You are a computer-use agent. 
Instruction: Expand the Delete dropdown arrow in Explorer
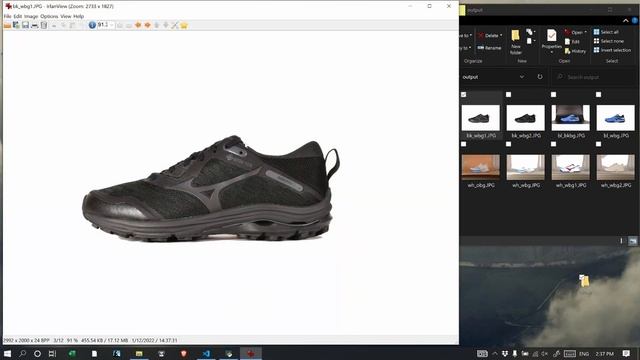[x=501, y=36]
